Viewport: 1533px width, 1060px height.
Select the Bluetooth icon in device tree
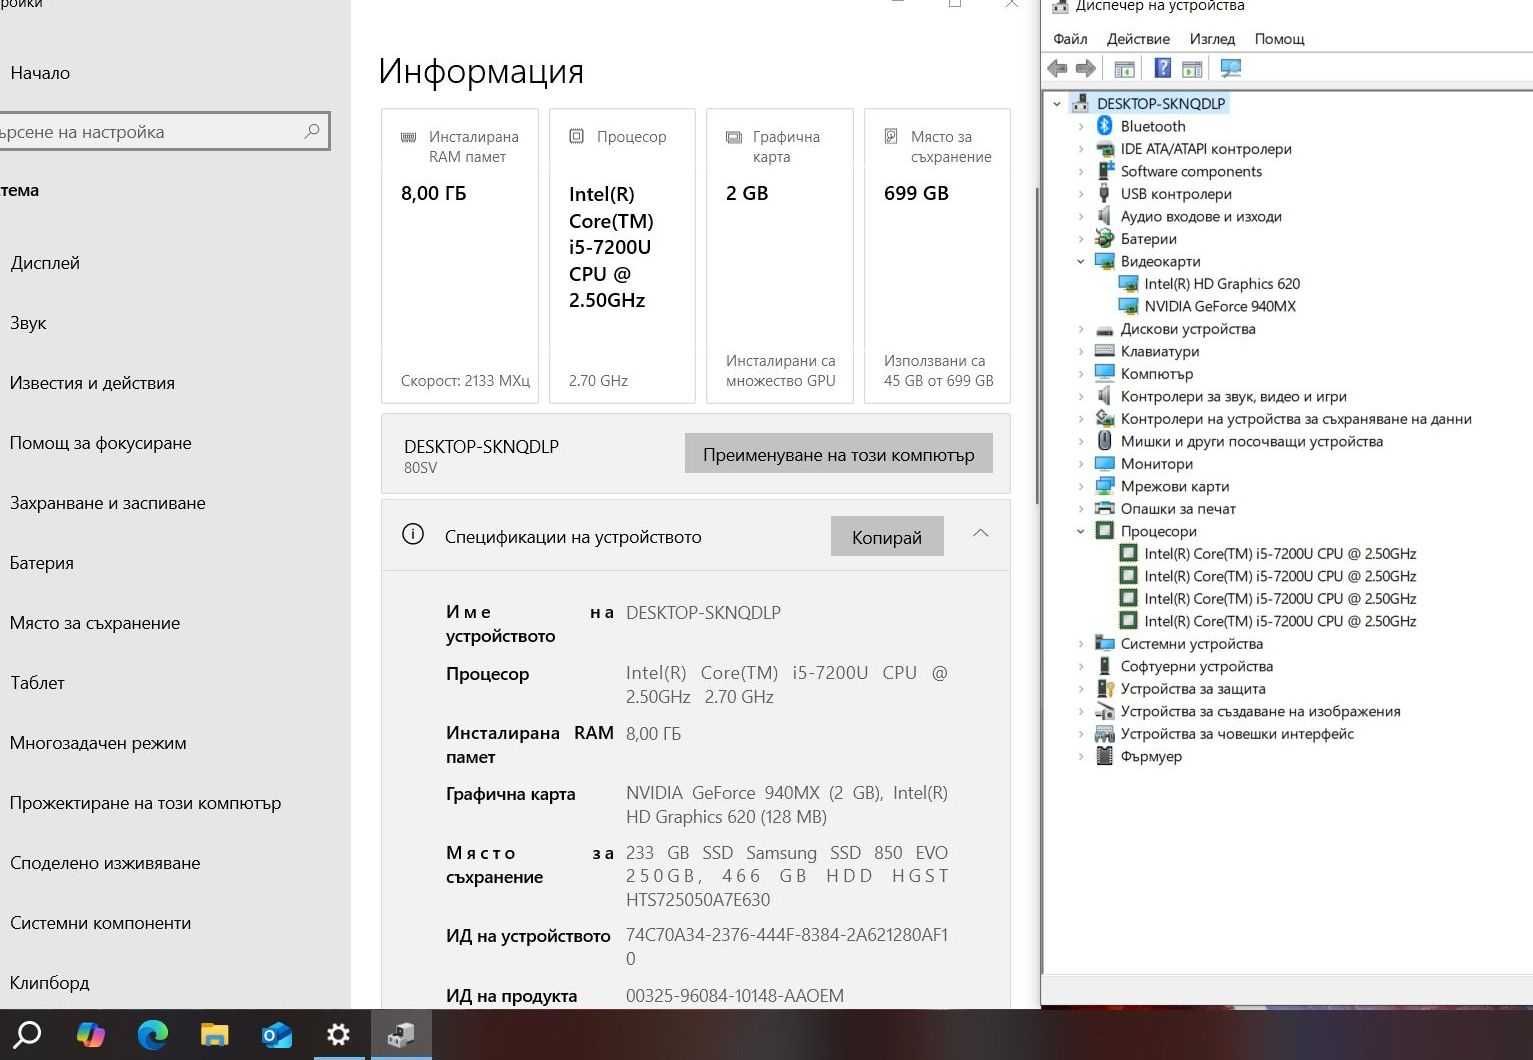point(1104,126)
